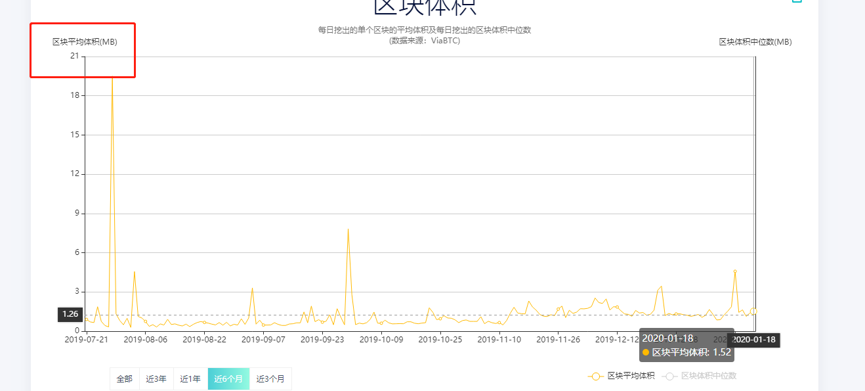Click the y-axis tick label 9

click(x=77, y=213)
